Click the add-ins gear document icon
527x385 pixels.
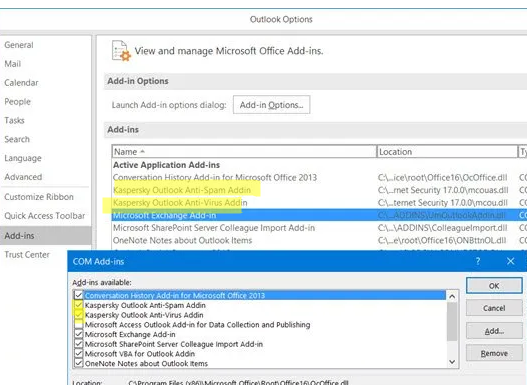(121, 51)
